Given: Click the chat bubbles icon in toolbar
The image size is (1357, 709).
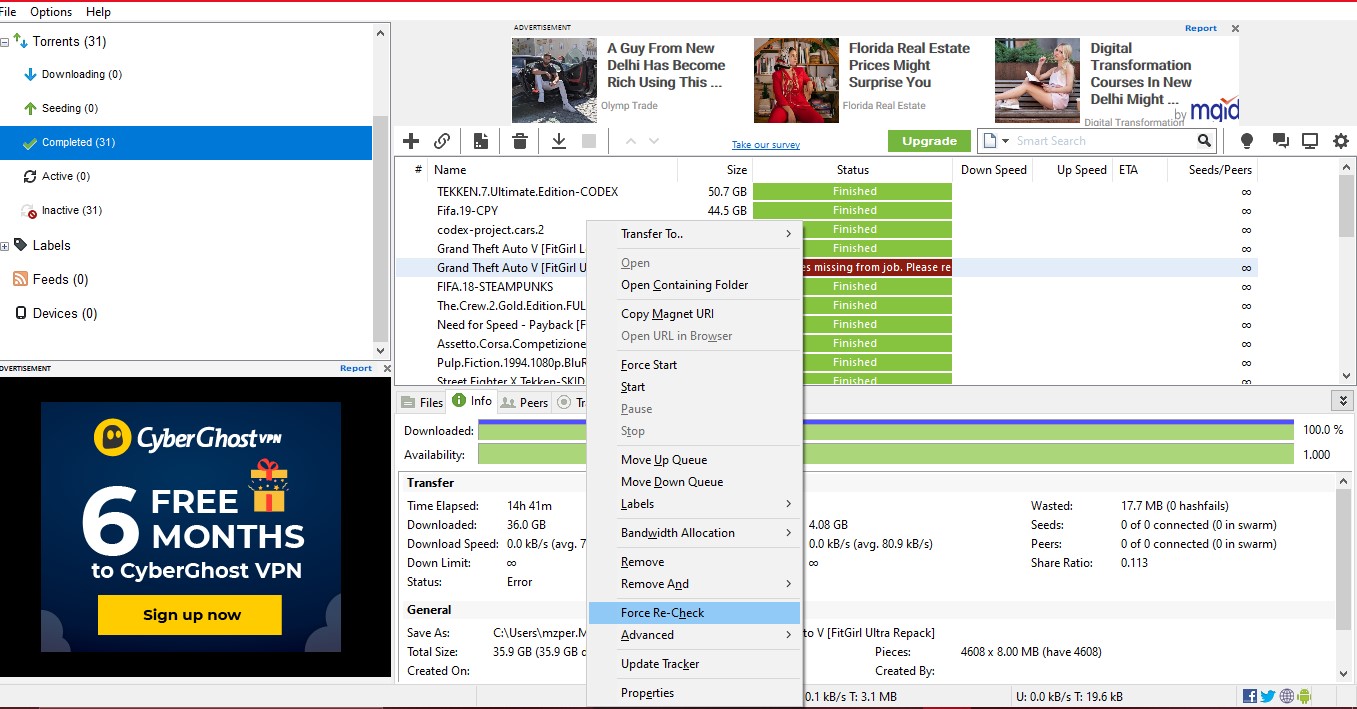Looking at the screenshot, I should tap(1280, 141).
